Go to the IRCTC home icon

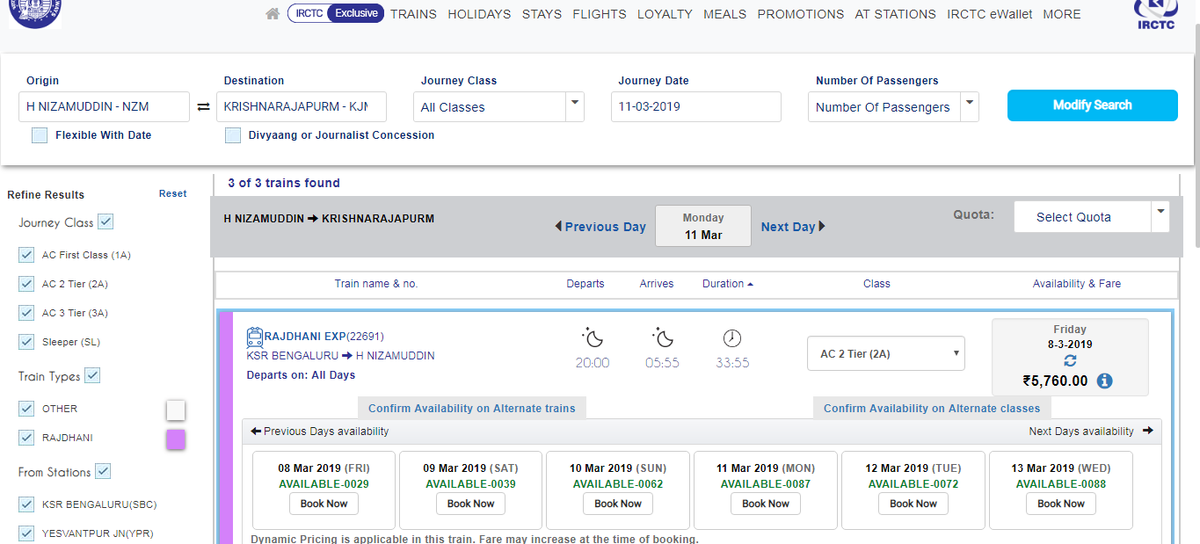point(272,14)
